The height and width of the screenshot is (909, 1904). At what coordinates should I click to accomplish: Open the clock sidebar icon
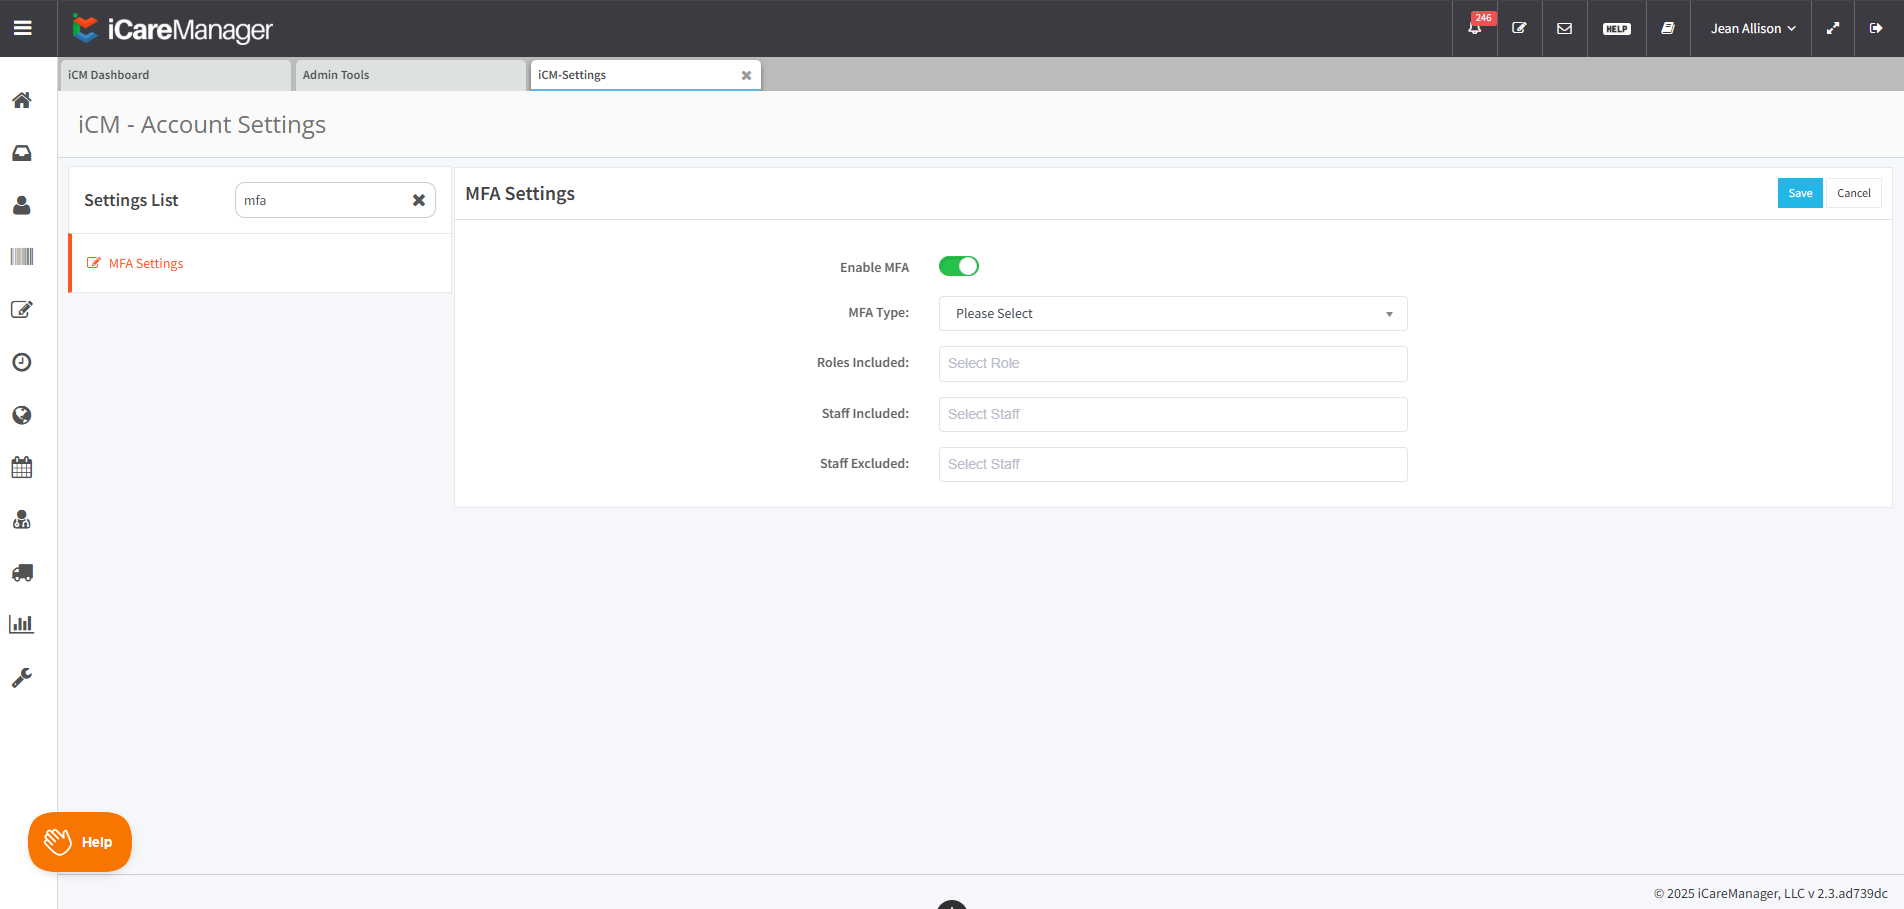22,362
